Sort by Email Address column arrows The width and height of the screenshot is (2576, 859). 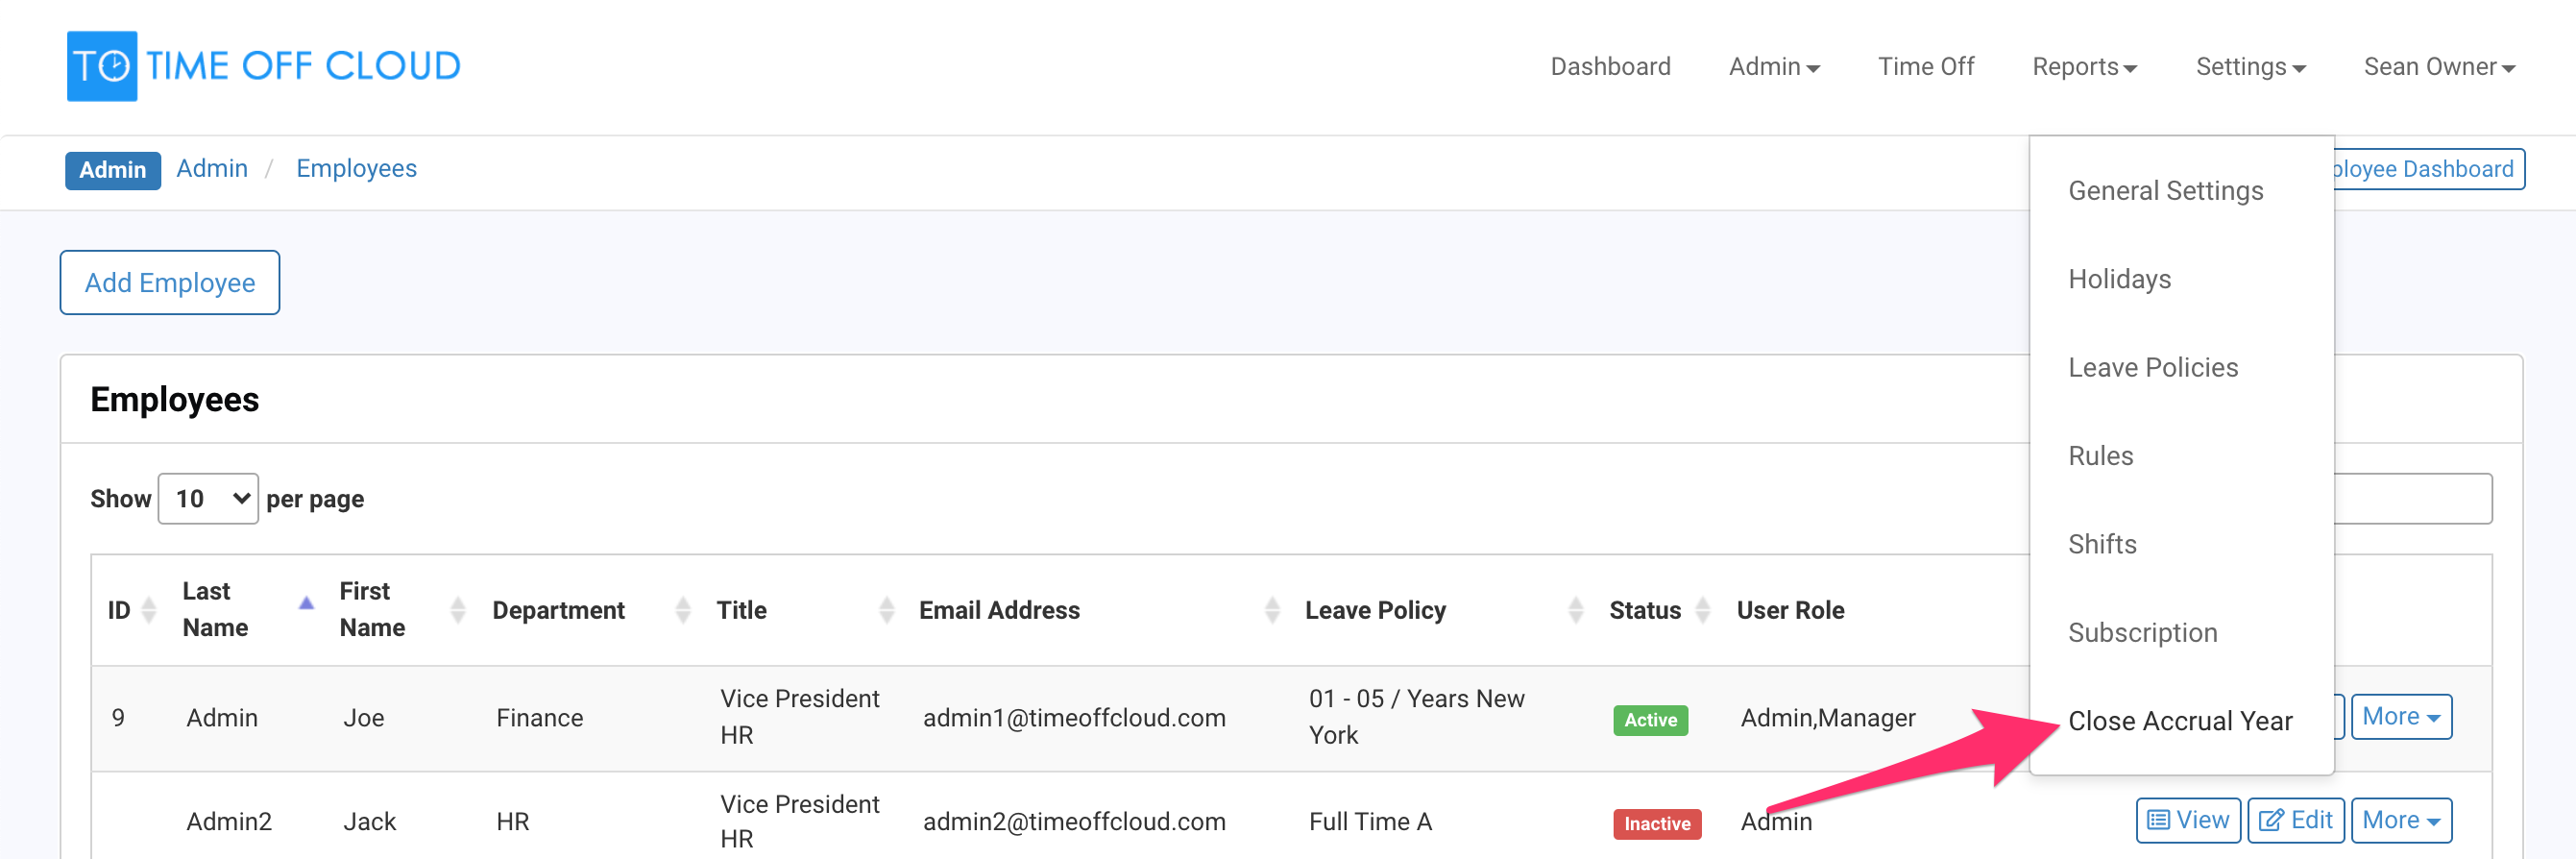[1272, 609]
